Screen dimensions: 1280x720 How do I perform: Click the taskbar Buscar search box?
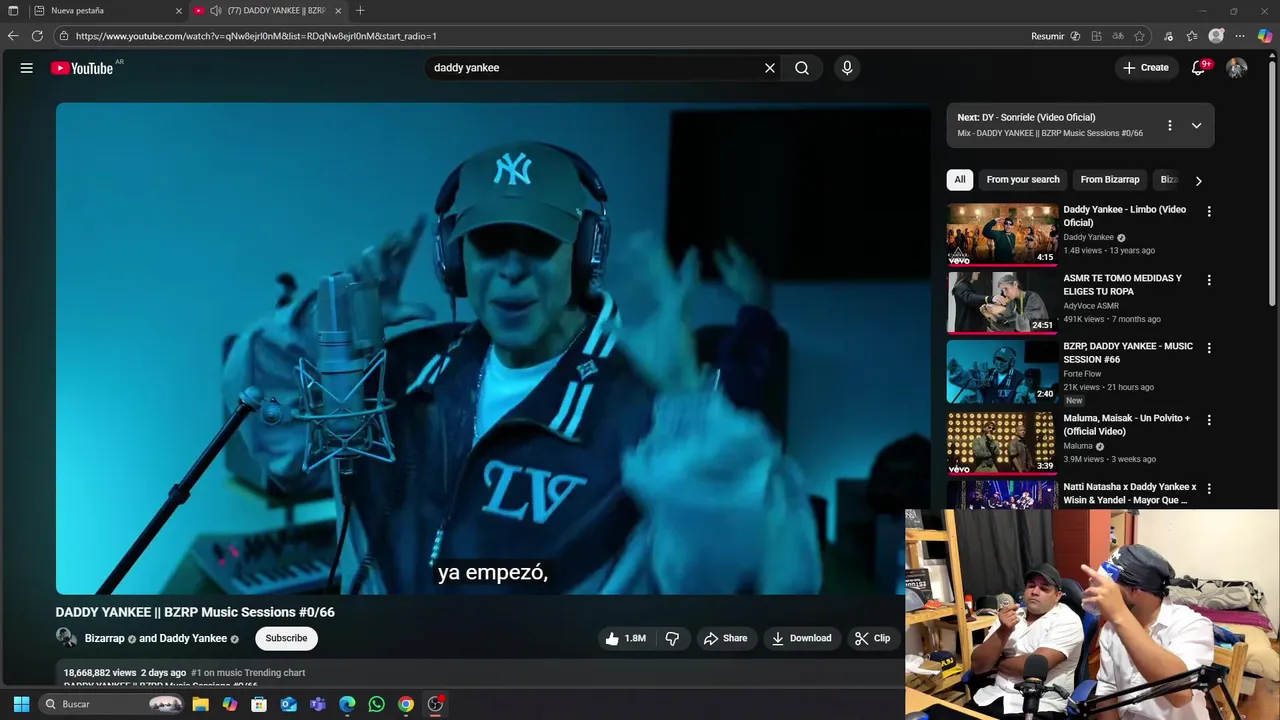113,704
